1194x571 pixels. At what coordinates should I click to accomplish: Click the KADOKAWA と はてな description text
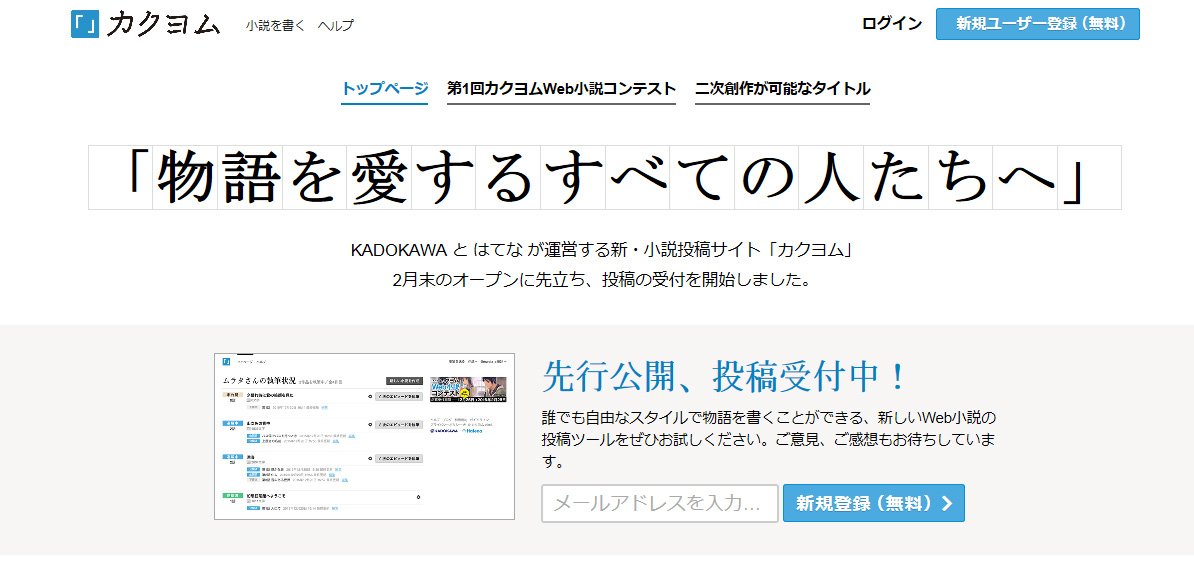(x=600, y=250)
